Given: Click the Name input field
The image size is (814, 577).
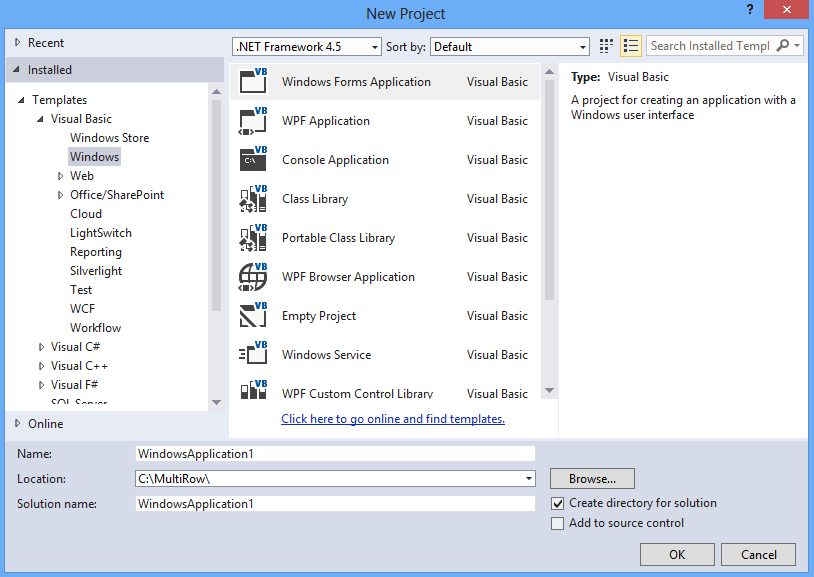Looking at the screenshot, I should (x=335, y=453).
